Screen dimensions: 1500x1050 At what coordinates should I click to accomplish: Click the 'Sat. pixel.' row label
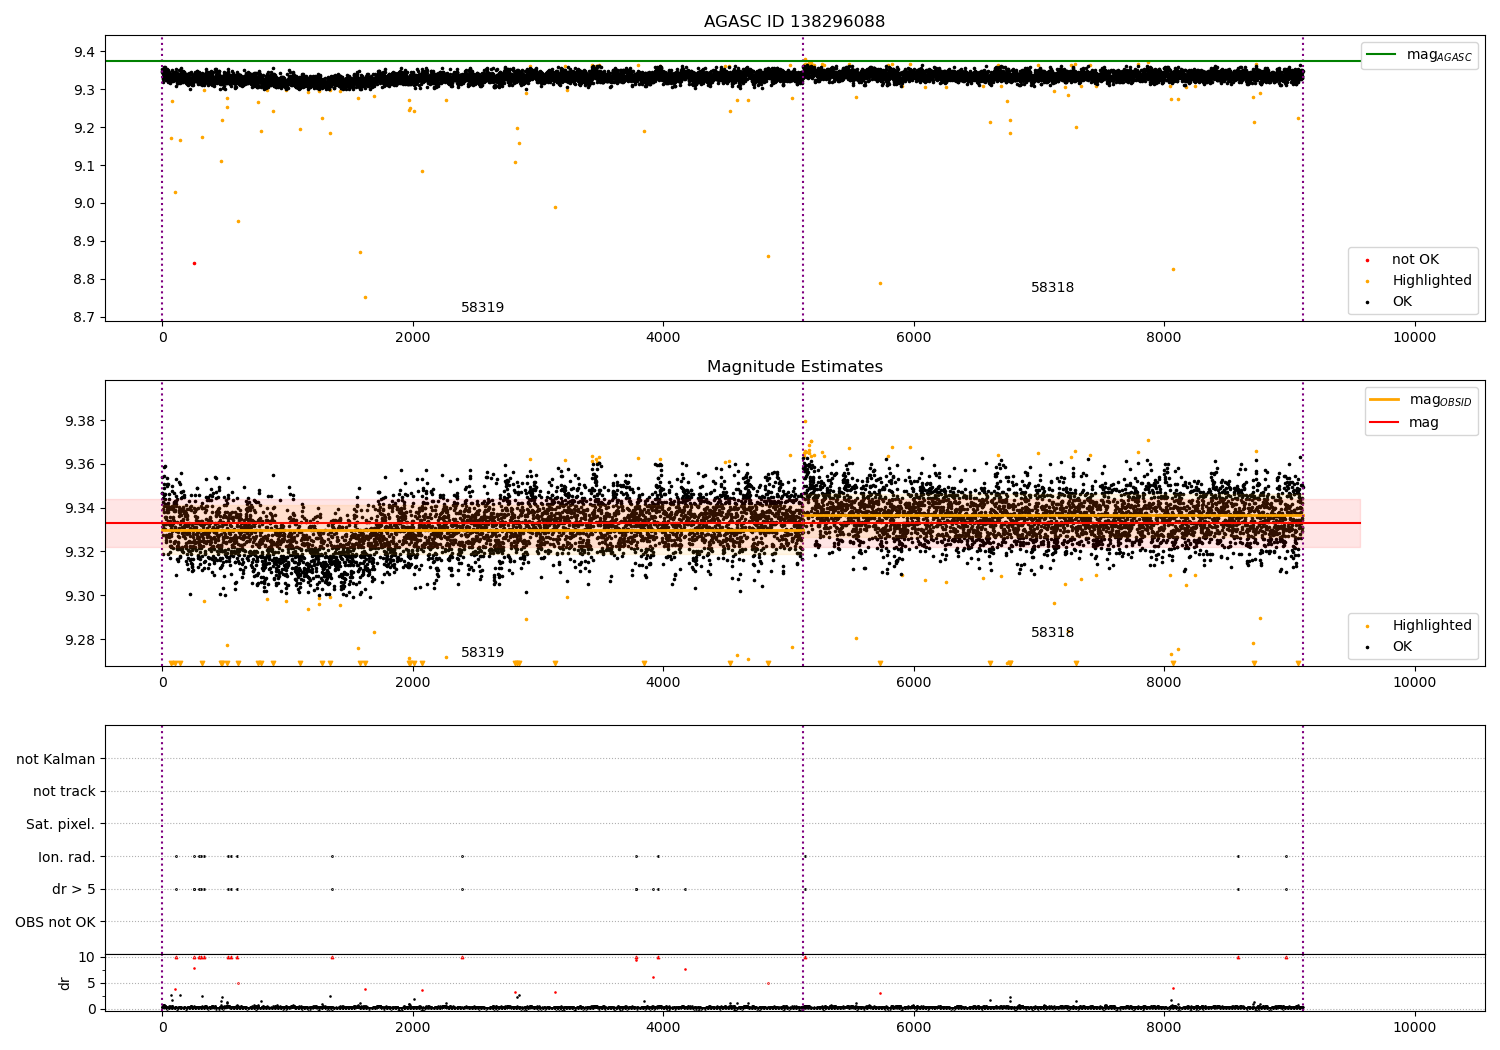(x=61, y=825)
